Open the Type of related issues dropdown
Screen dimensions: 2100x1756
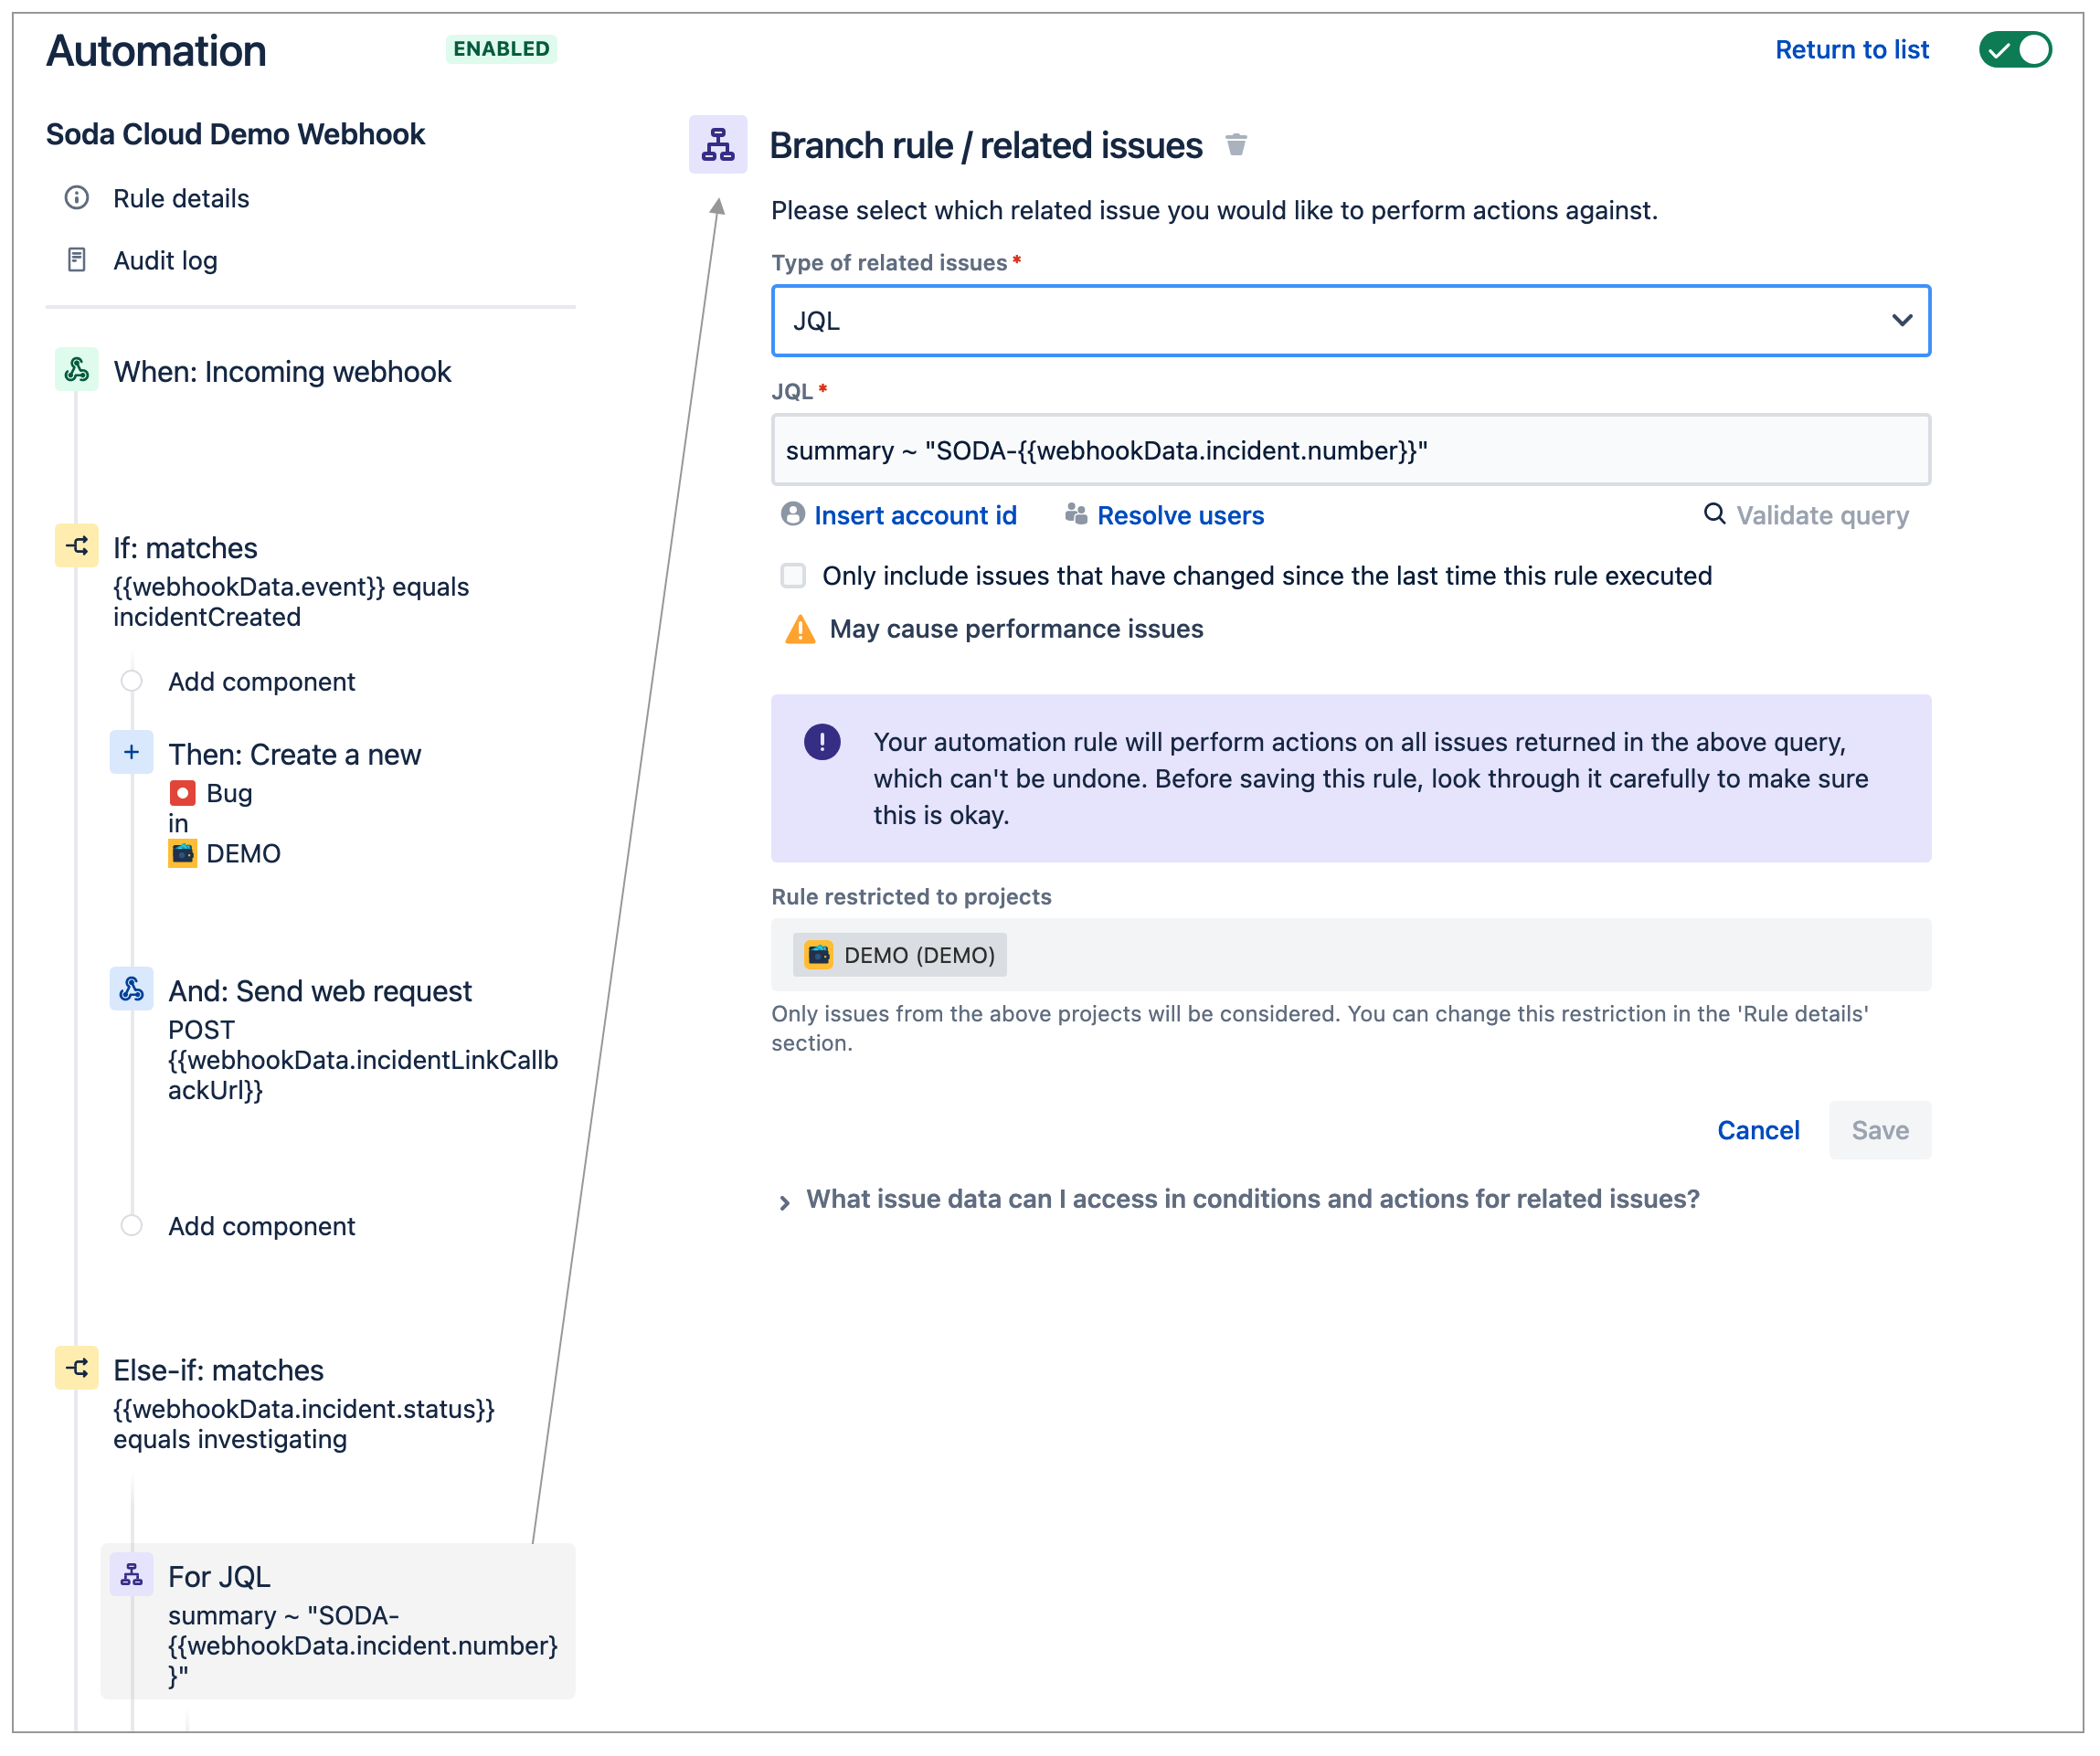pos(1350,321)
